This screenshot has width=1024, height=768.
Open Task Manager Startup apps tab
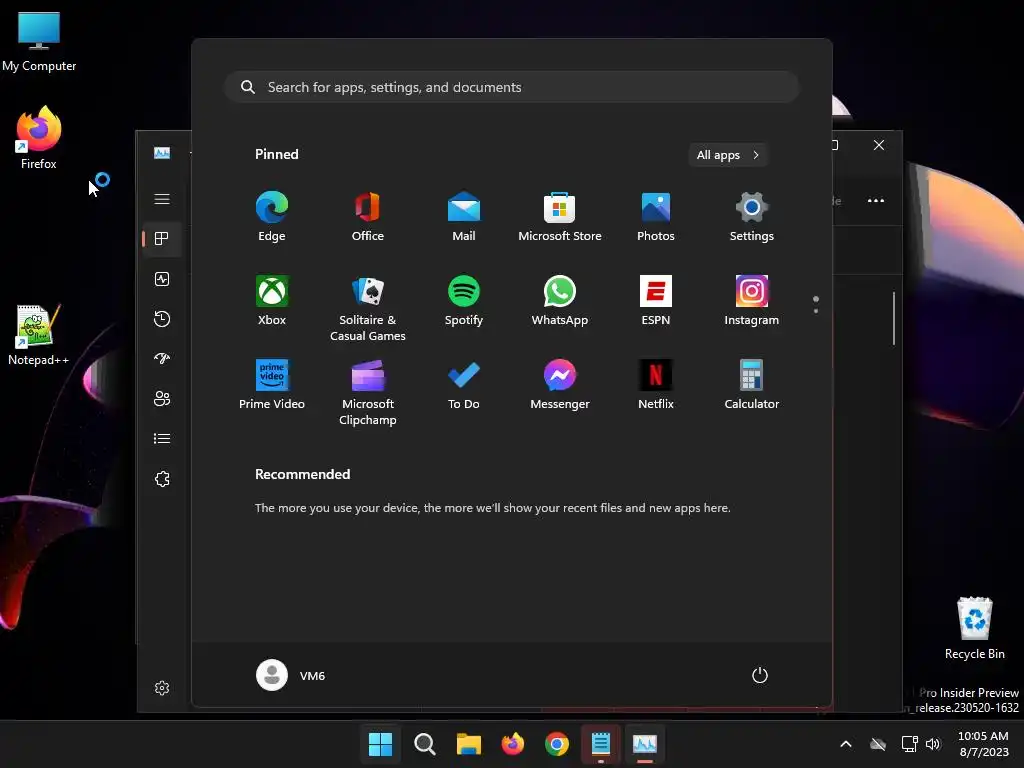162,359
